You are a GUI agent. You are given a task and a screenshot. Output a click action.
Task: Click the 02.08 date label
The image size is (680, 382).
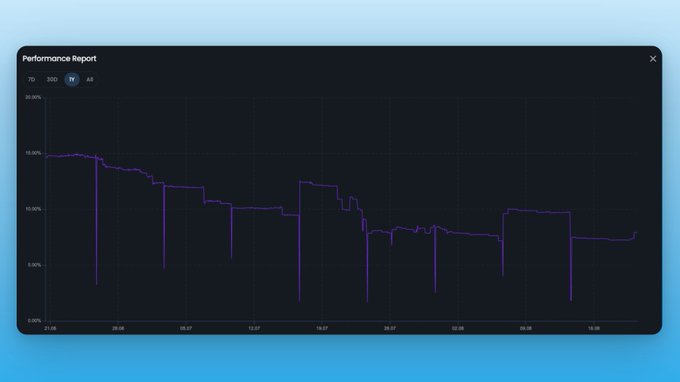[x=458, y=329]
